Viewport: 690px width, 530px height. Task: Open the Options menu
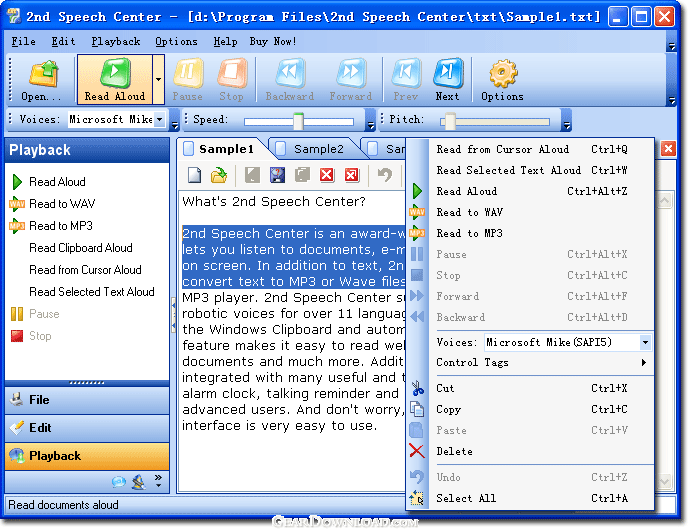(176, 41)
